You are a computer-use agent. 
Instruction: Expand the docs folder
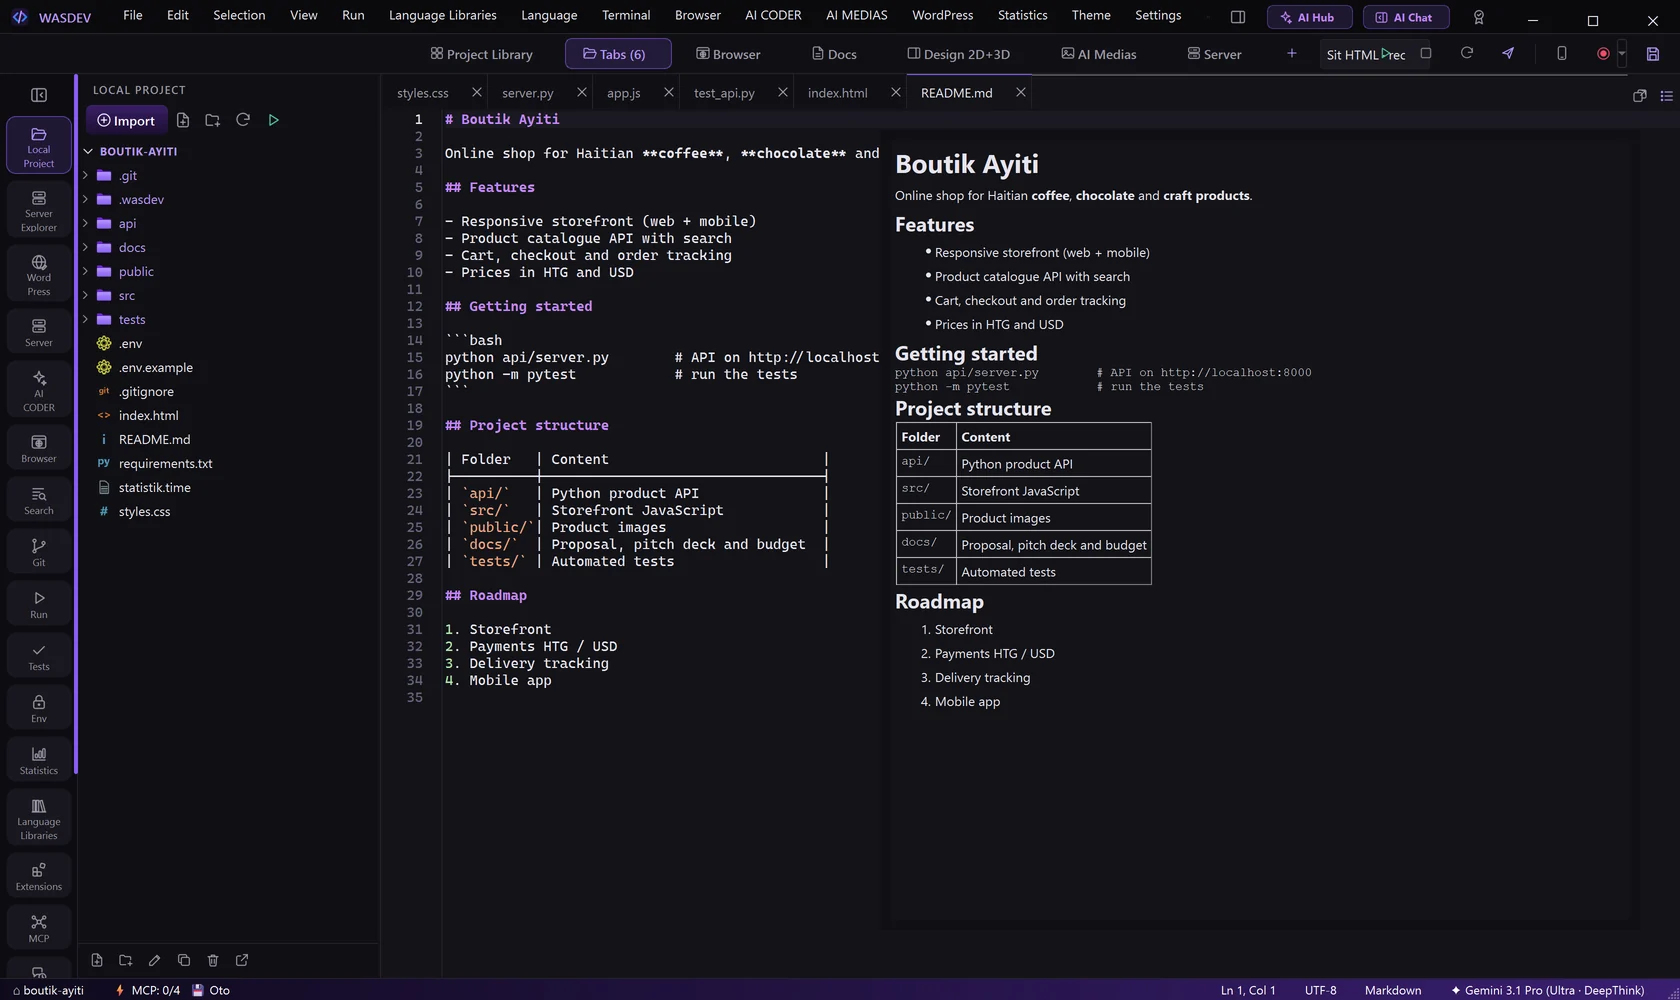(x=86, y=248)
